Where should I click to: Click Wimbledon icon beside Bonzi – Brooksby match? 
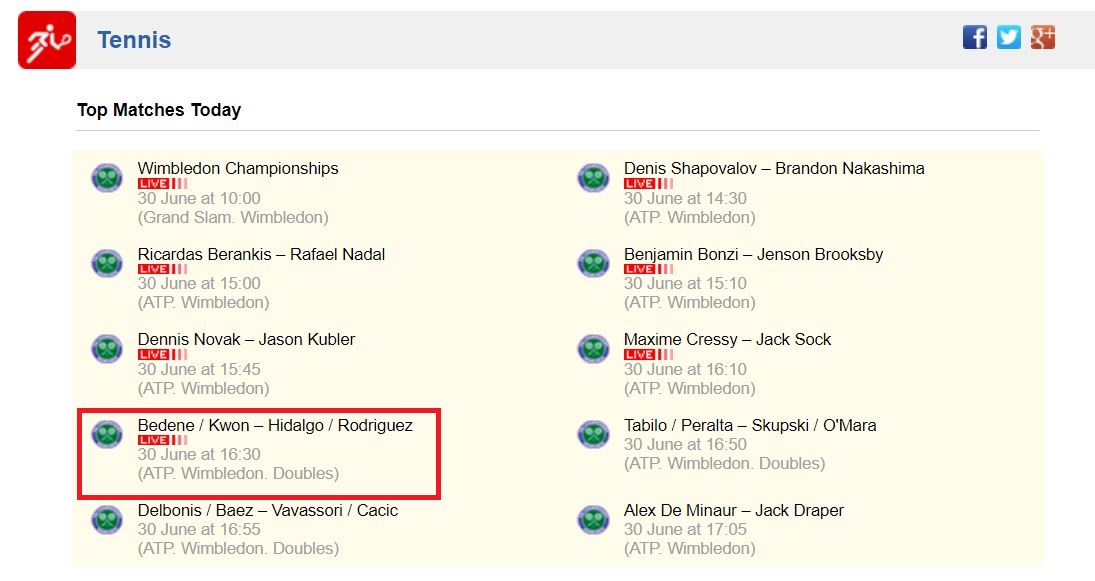pos(594,263)
